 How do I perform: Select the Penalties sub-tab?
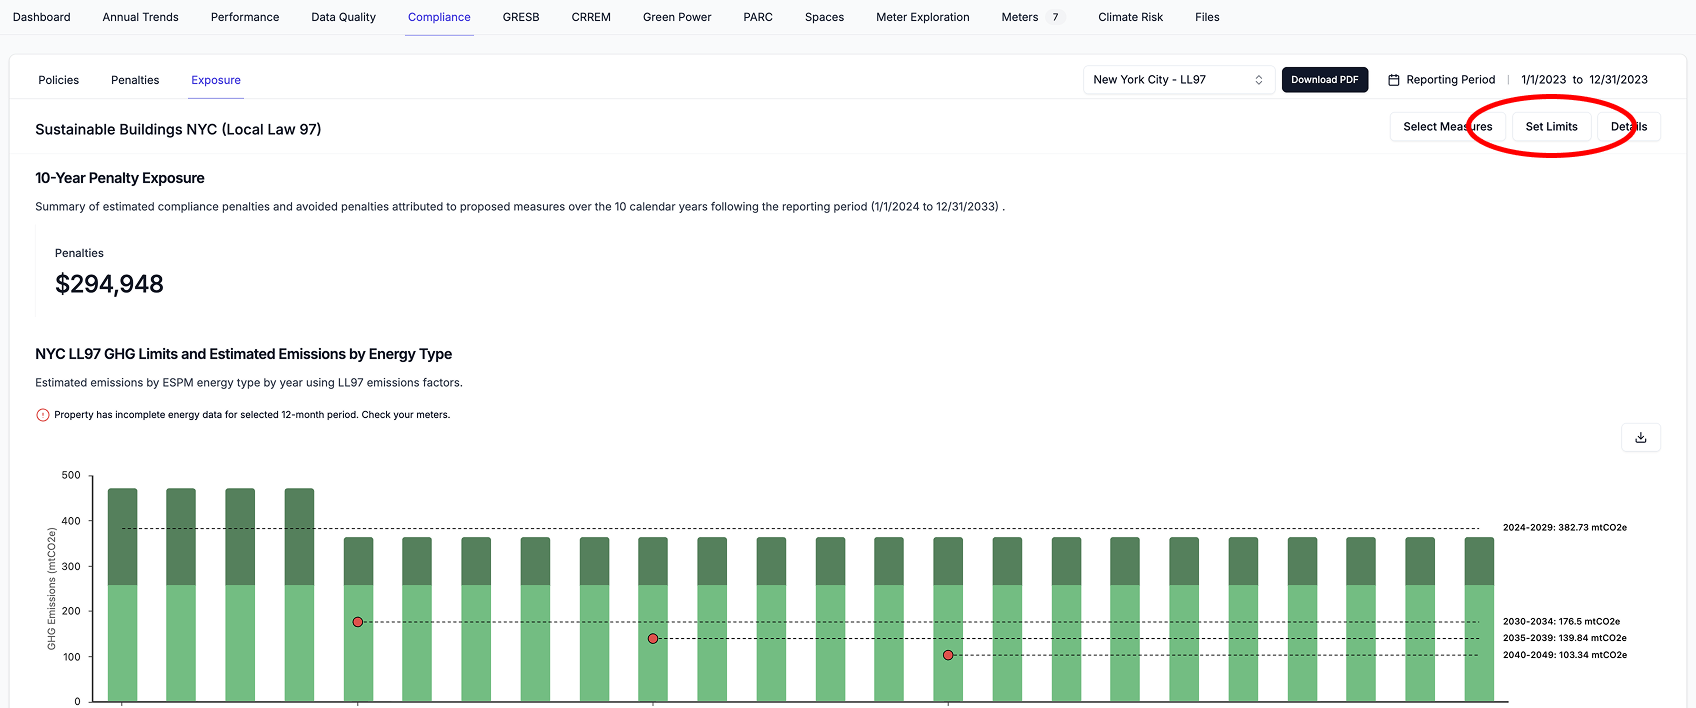[x=135, y=80]
